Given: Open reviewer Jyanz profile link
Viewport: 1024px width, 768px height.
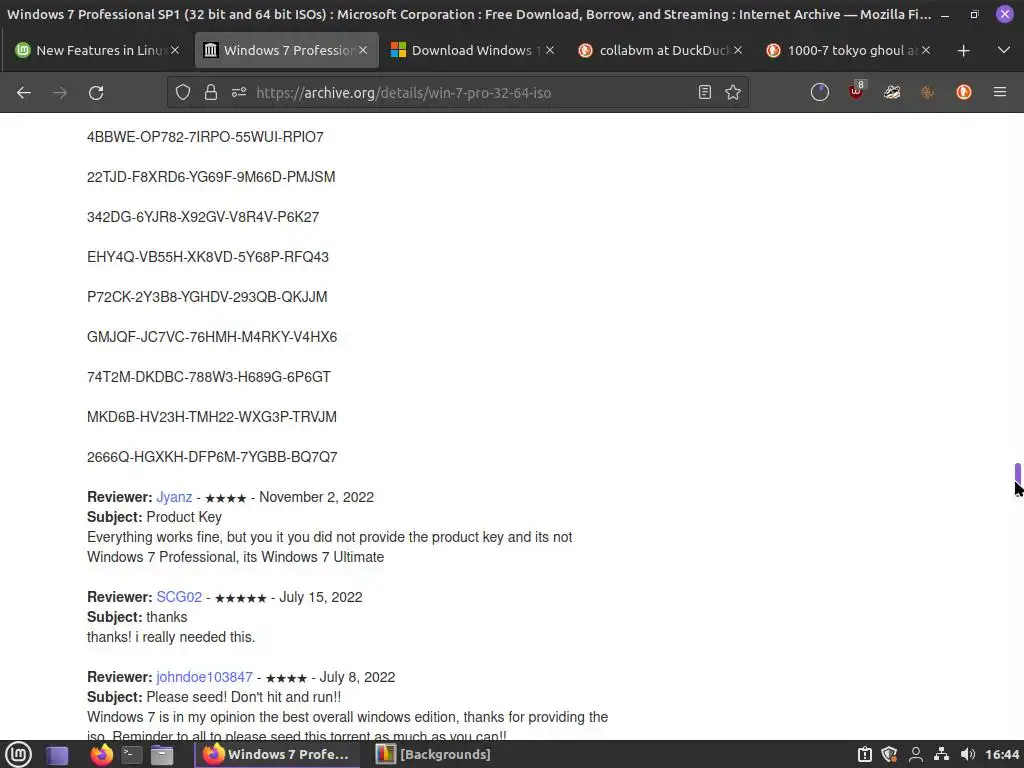Looking at the screenshot, I should (174, 497).
